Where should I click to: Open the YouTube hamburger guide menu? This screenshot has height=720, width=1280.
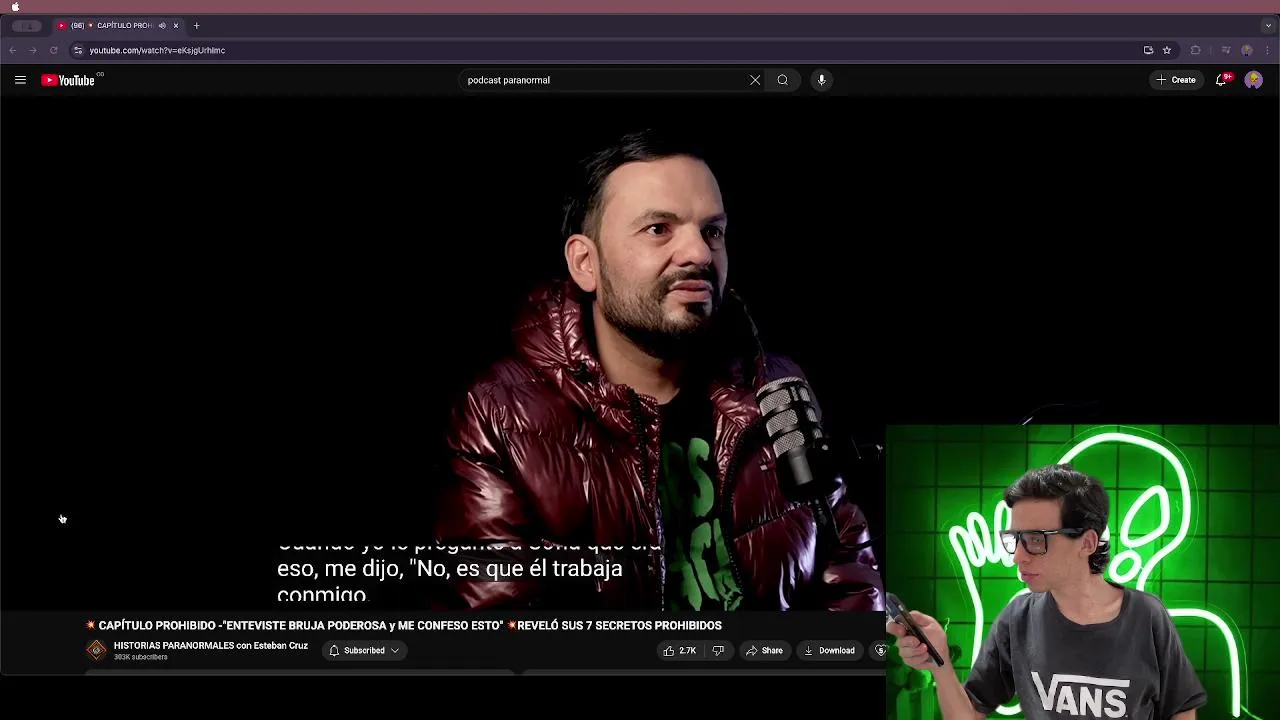(20, 80)
